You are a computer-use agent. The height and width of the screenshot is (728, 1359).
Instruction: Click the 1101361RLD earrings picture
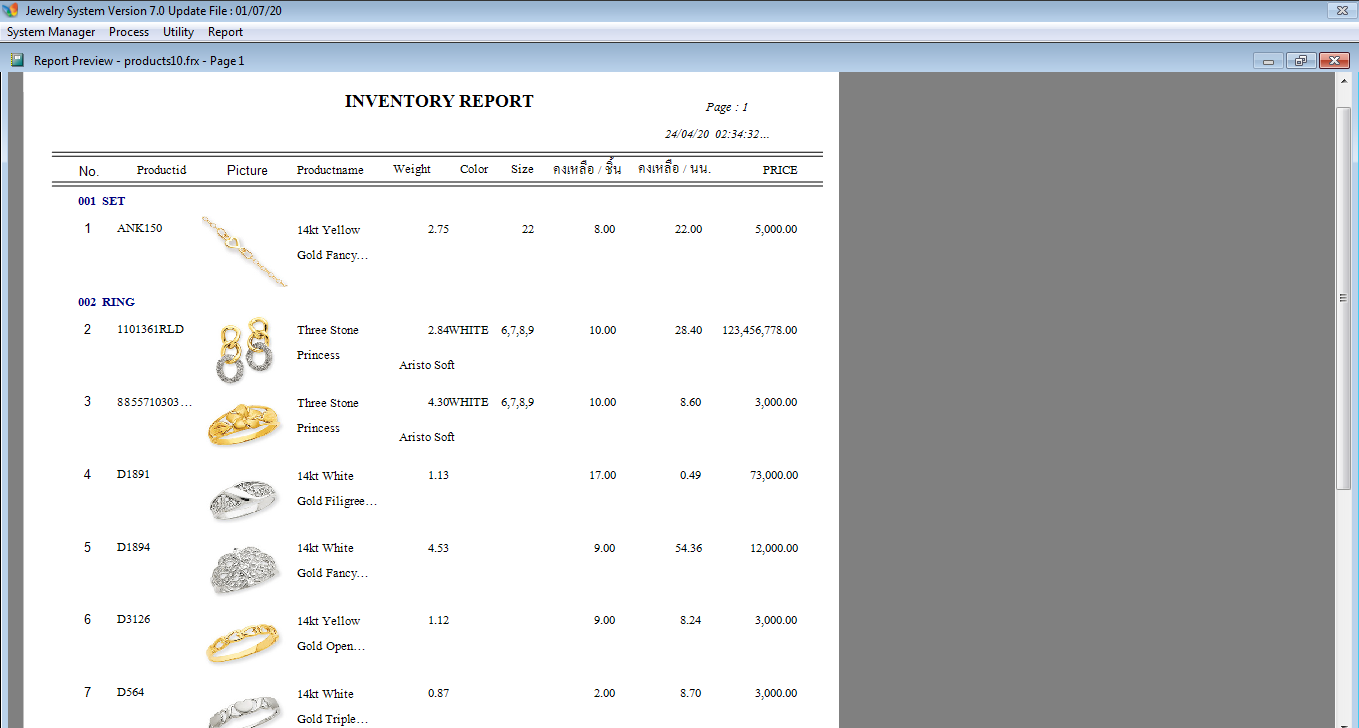(246, 350)
